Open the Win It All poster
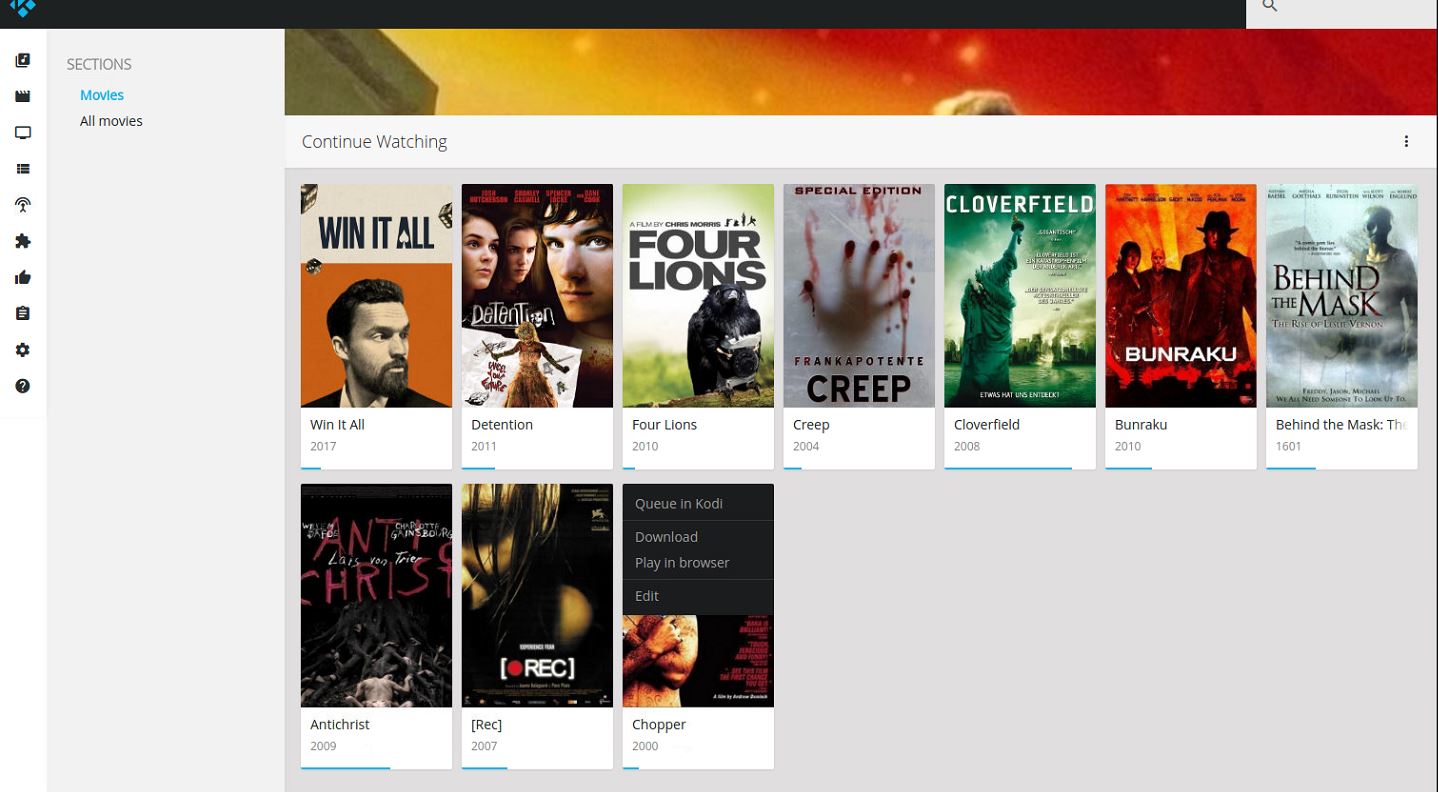Screen dimensions: 1438x792 pyautogui.click(x=376, y=296)
